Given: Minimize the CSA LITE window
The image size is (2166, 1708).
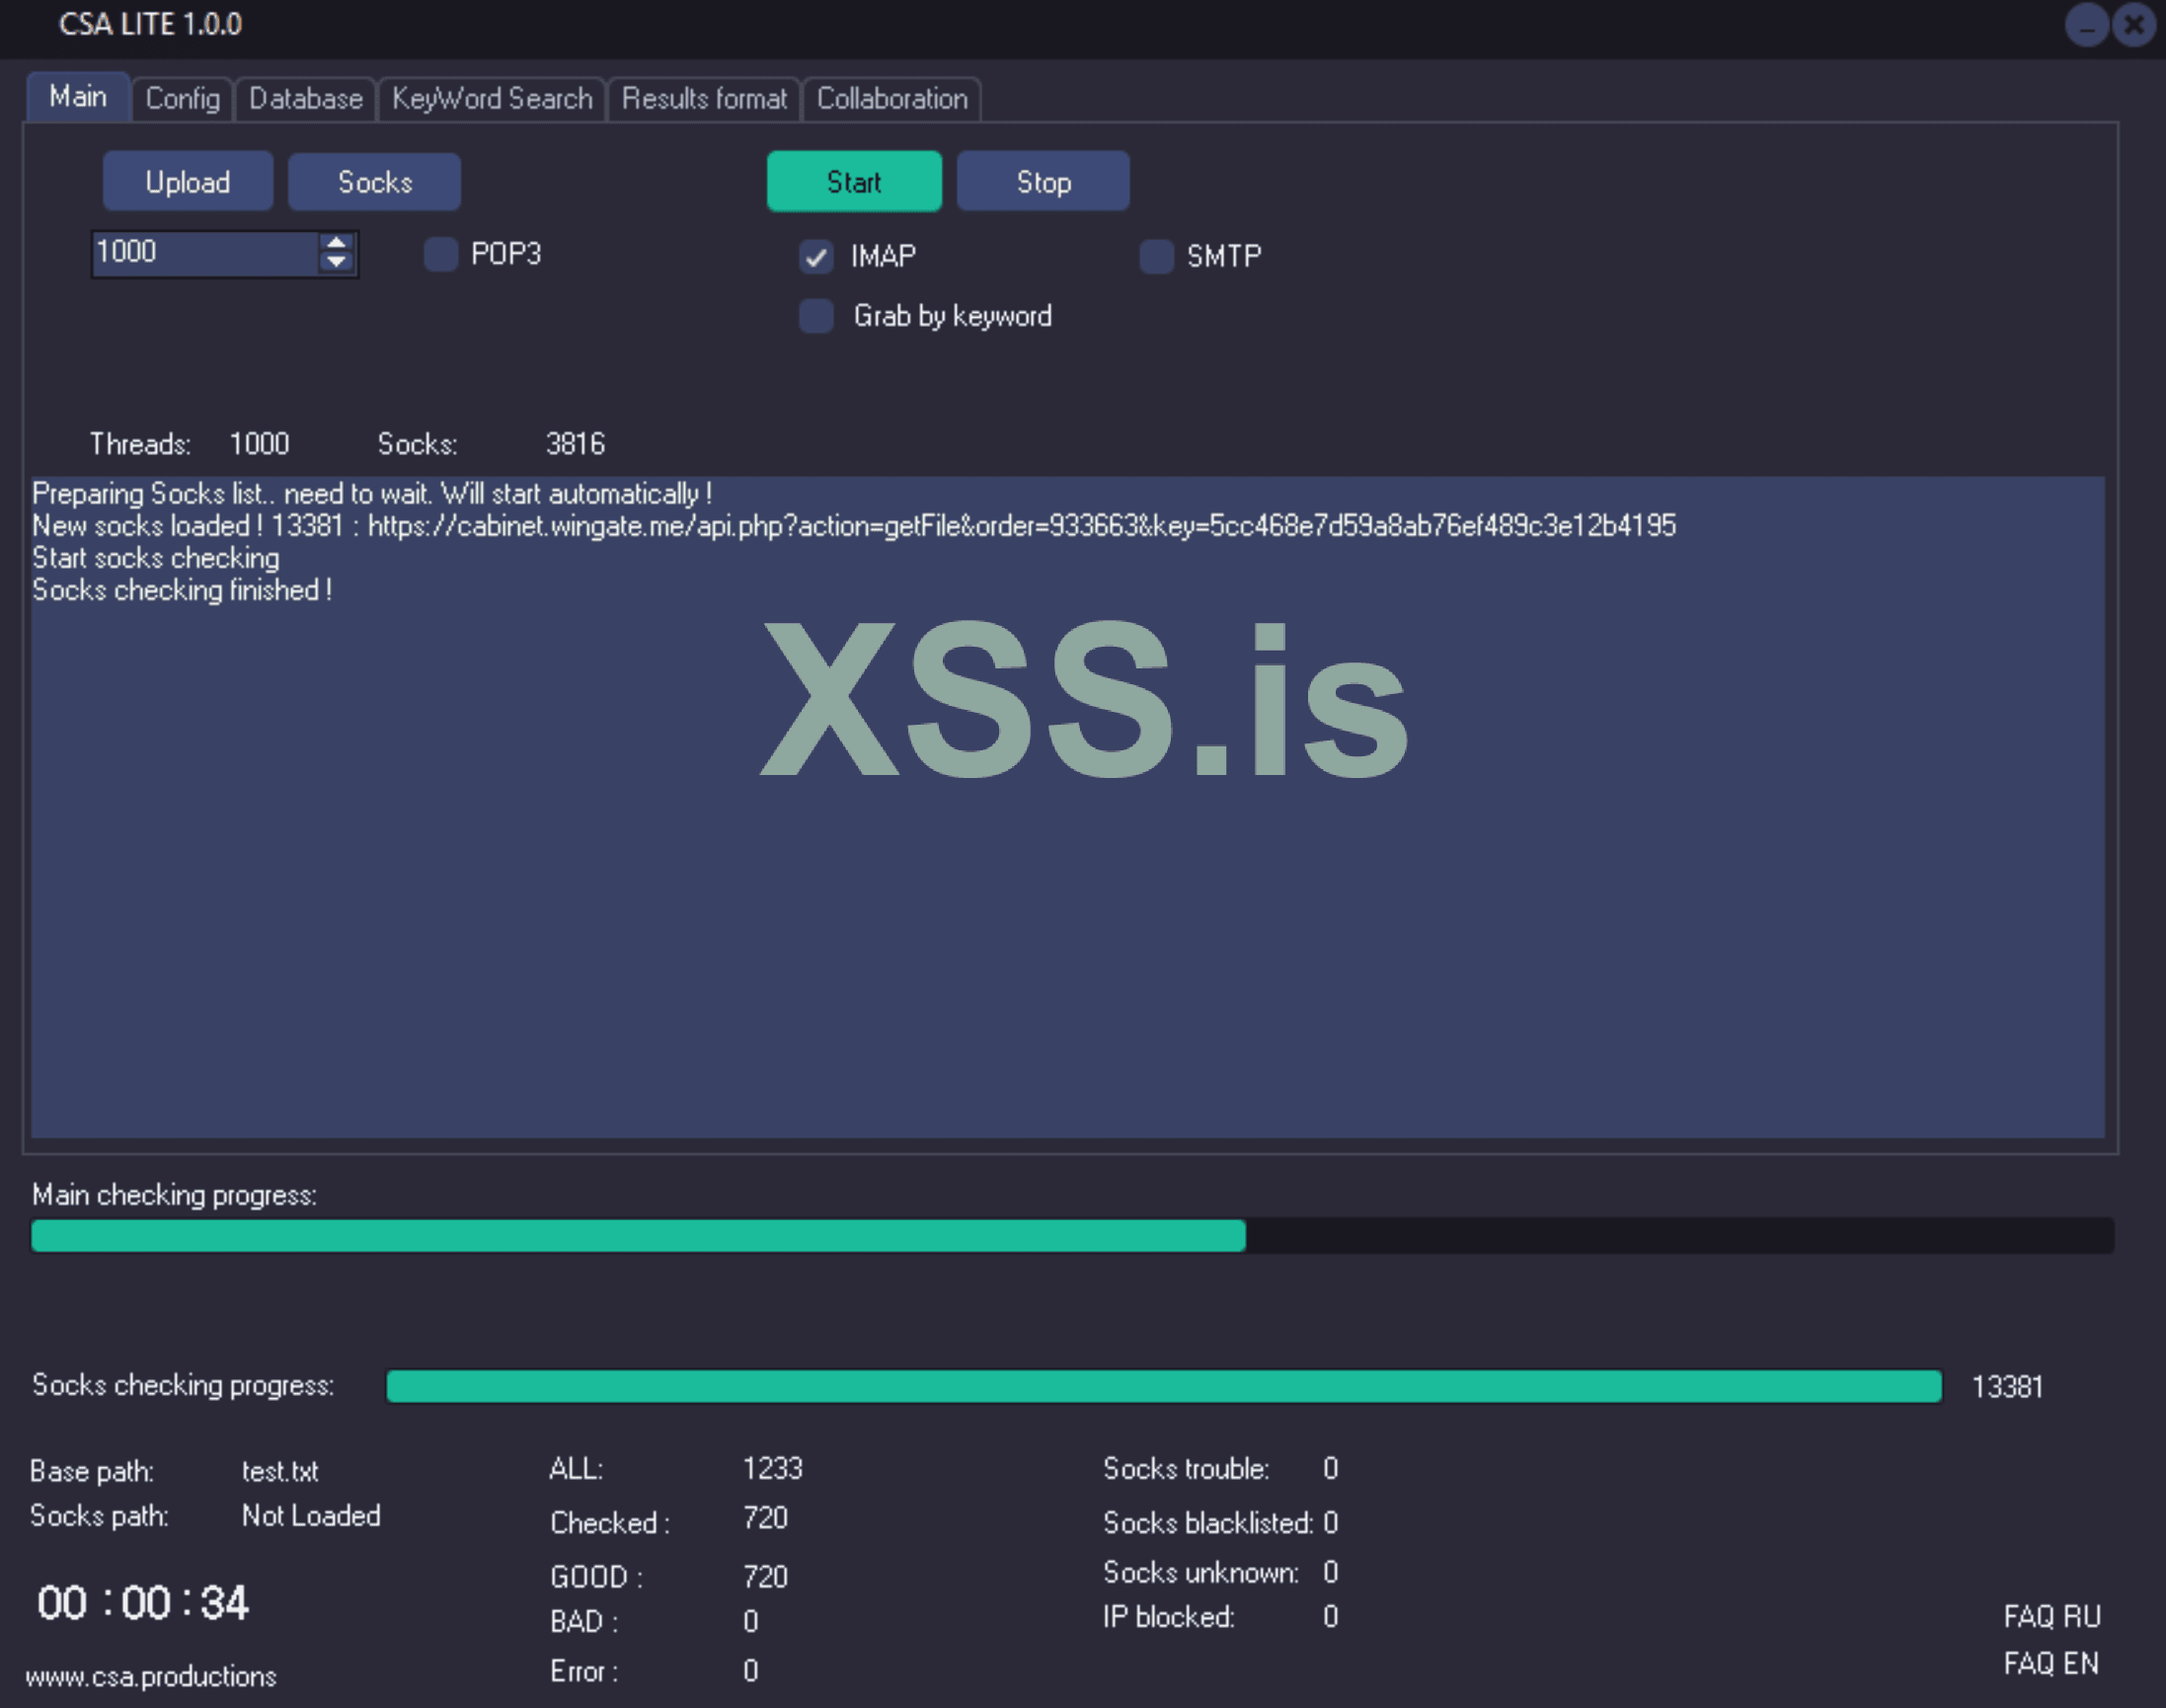Looking at the screenshot, I should [2086, 26].
